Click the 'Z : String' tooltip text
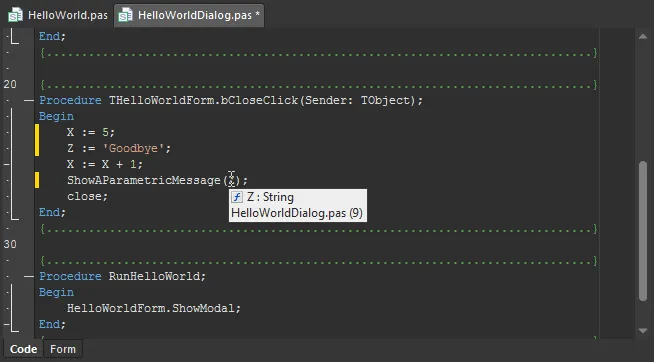Image resolution: width=654 pixels, height=362 pixels. point(270,197)
